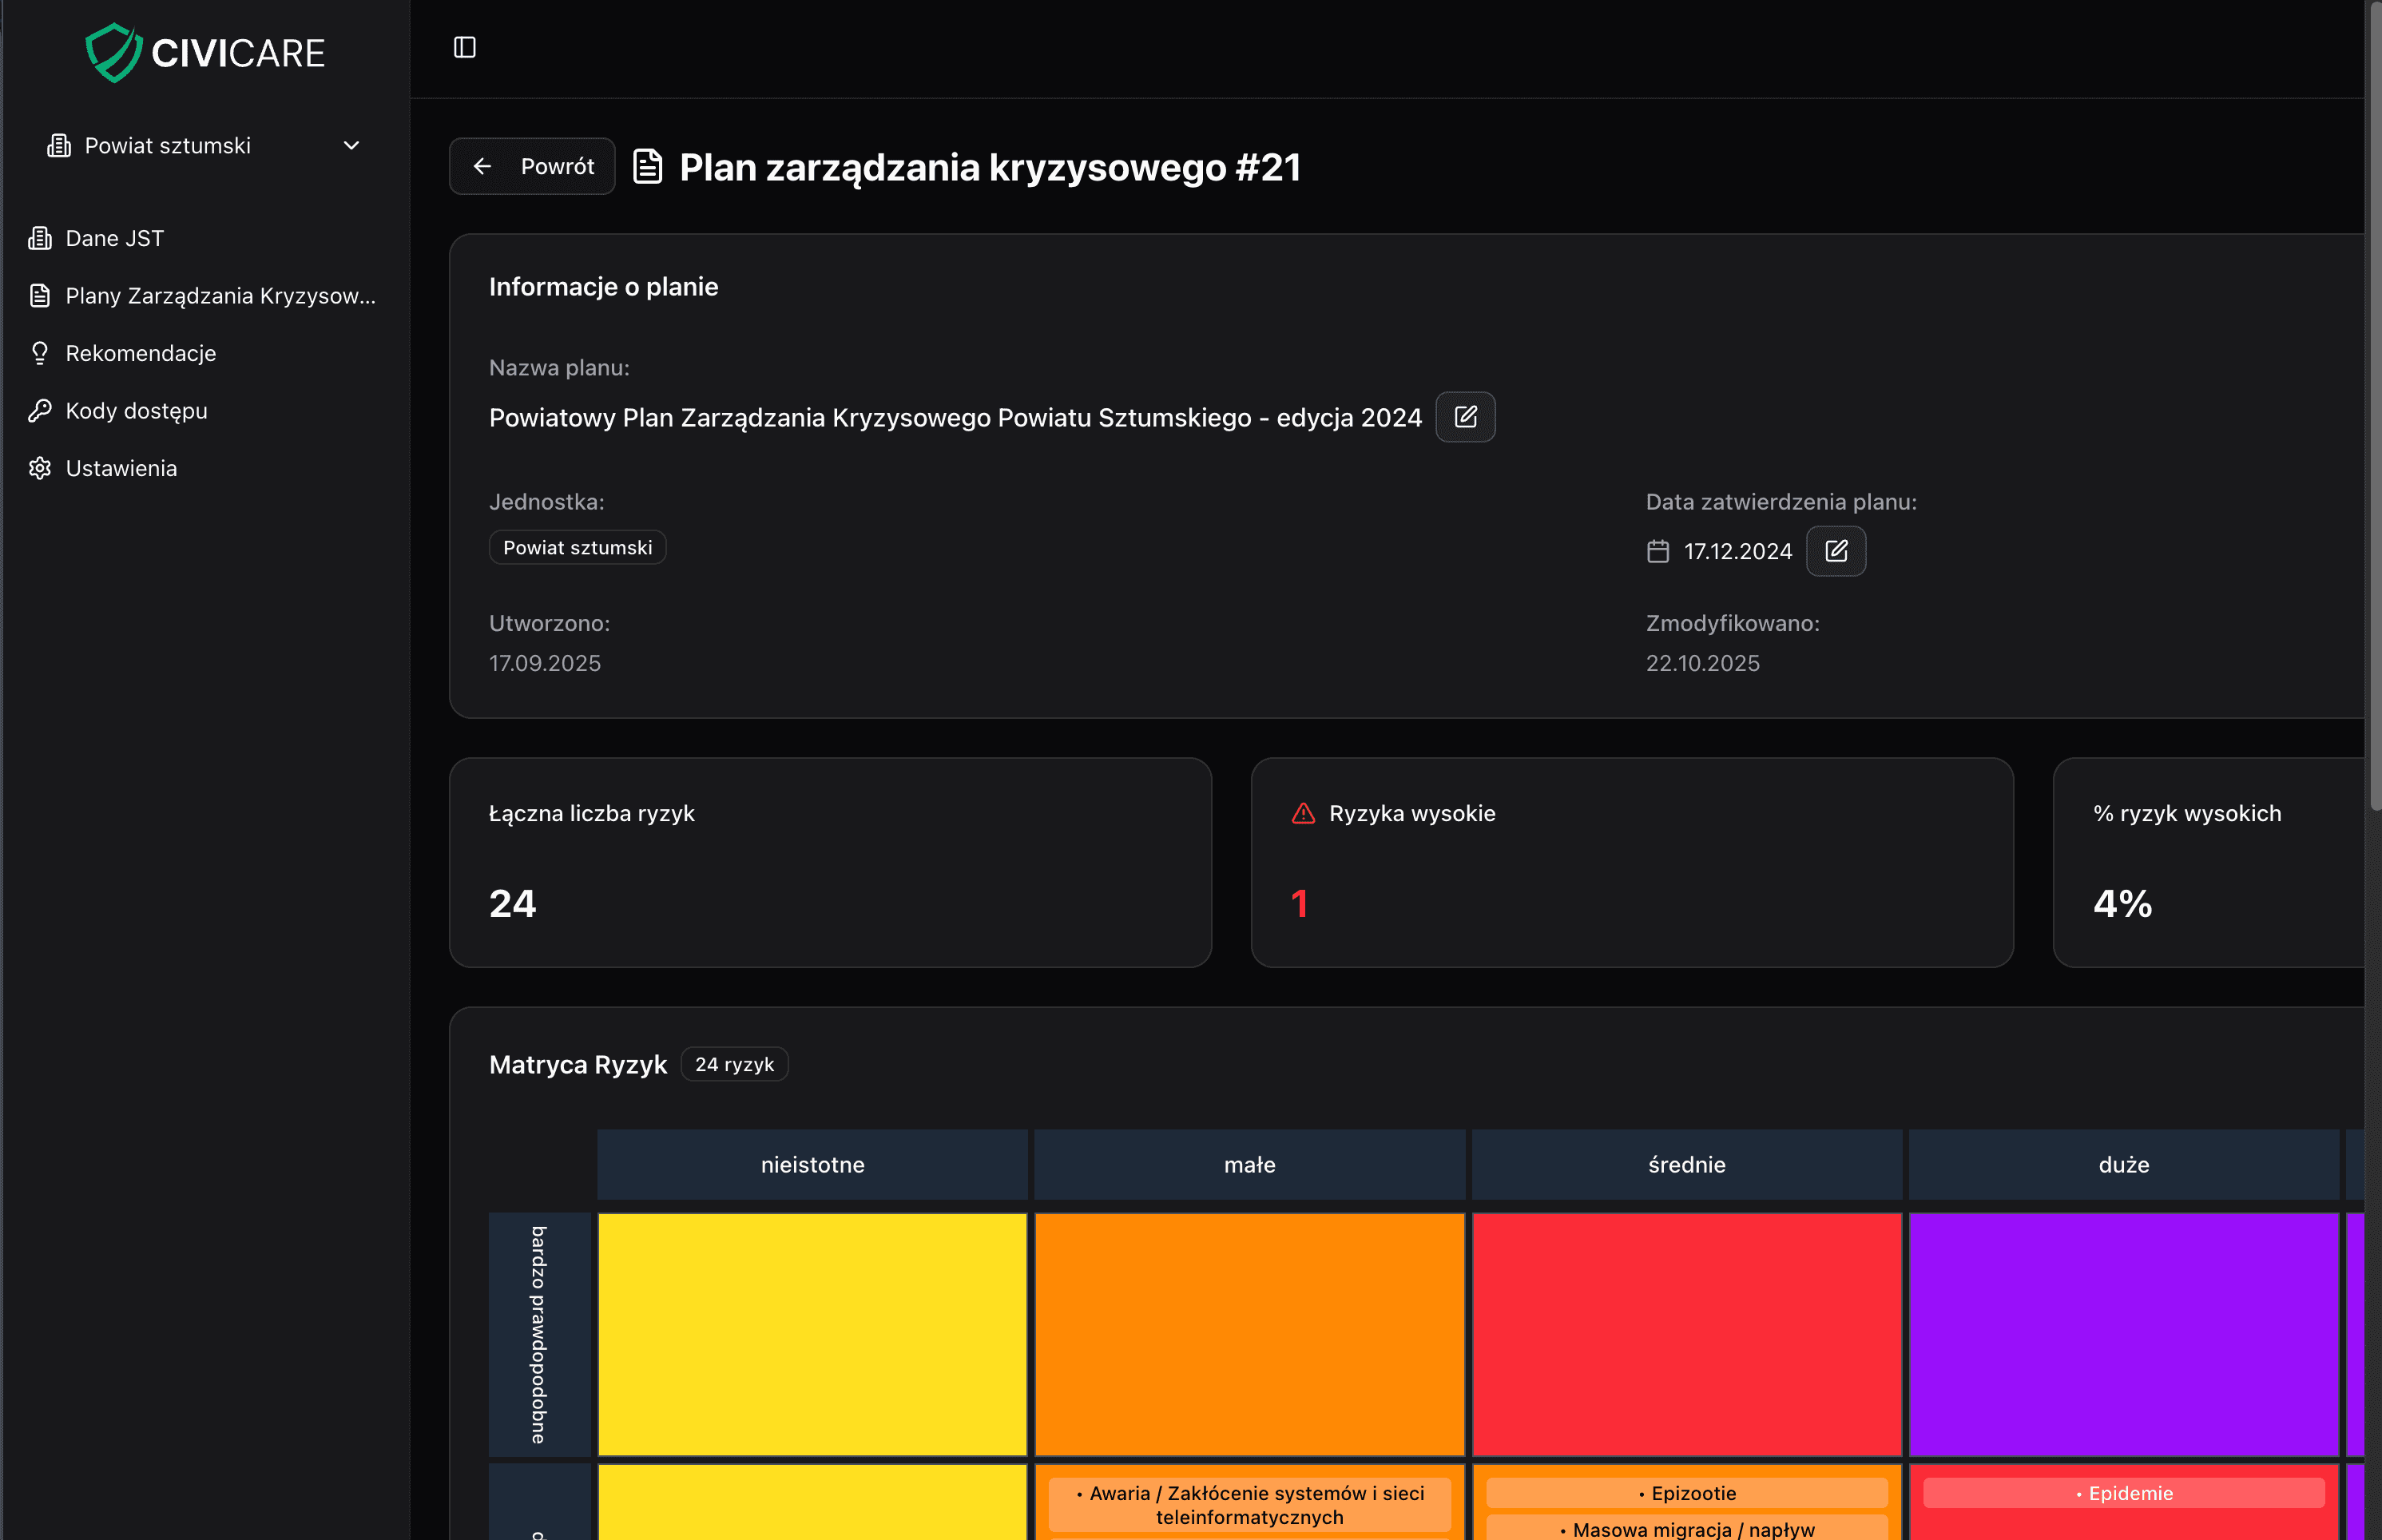Open Awaria systemów i sieci teleinformatycznych risk
2382x1540 pixels.
1249,1505
